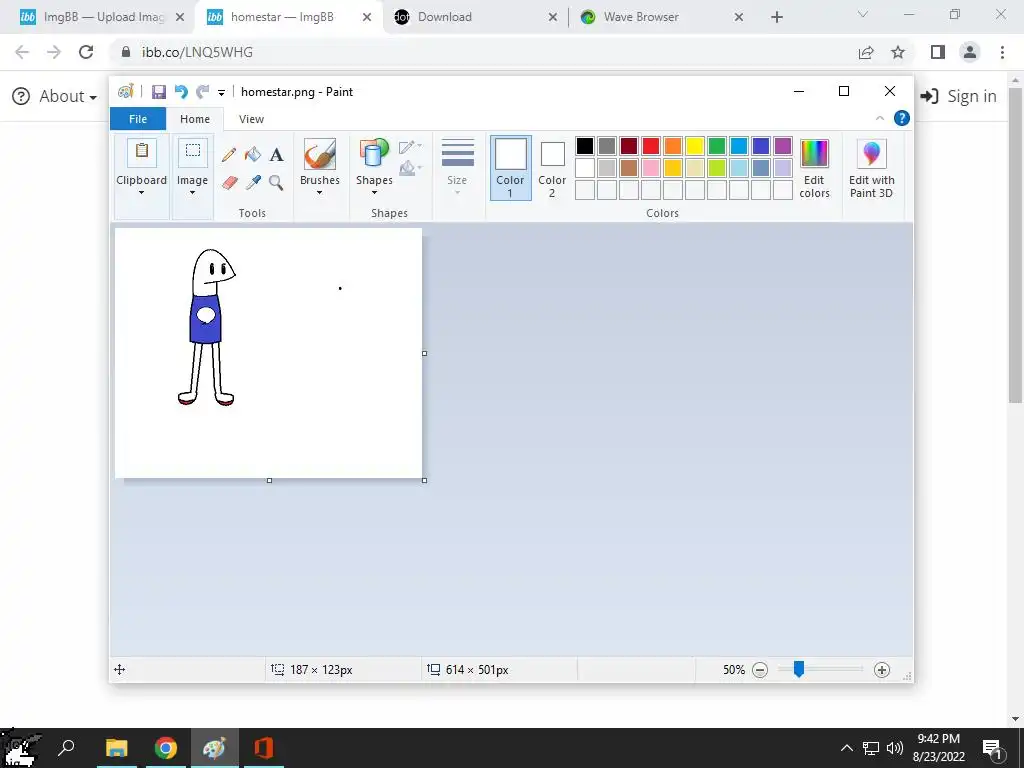Go back in browser history
The height and width of the screenshot is (768, 1024).
click(x=22, y=52)
